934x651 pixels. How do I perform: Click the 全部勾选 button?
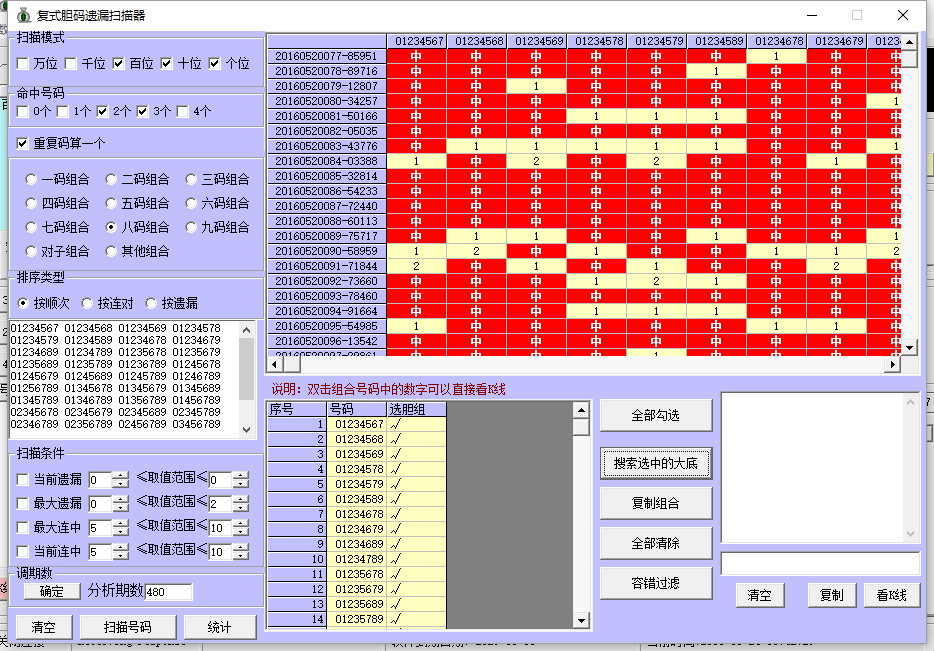[656, 415]
